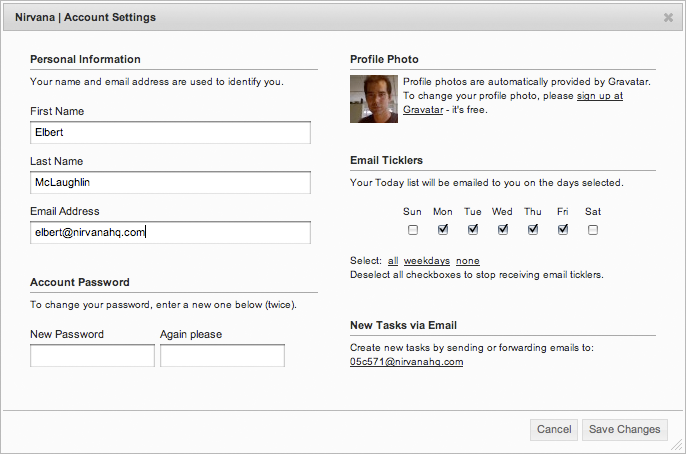
Task: Uncheck the Tue email tickler checkbox
Action: pos(473,230)
